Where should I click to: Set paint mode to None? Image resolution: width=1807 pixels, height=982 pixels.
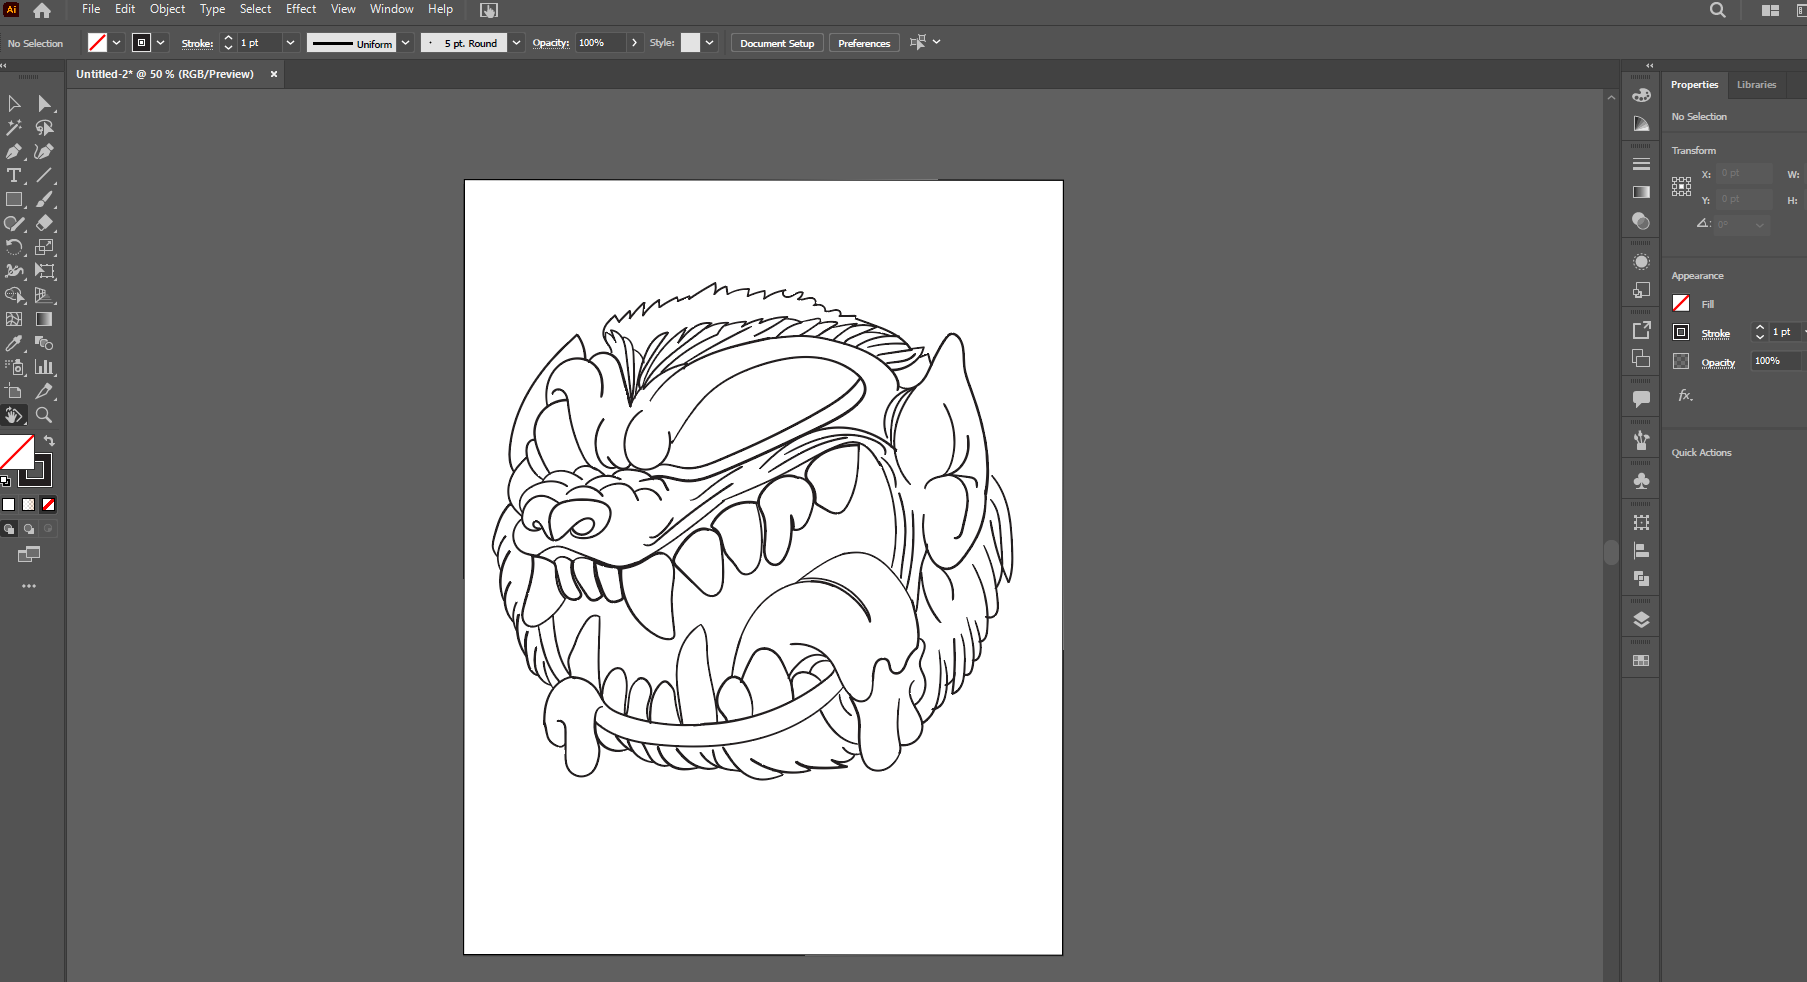[49, 505]
